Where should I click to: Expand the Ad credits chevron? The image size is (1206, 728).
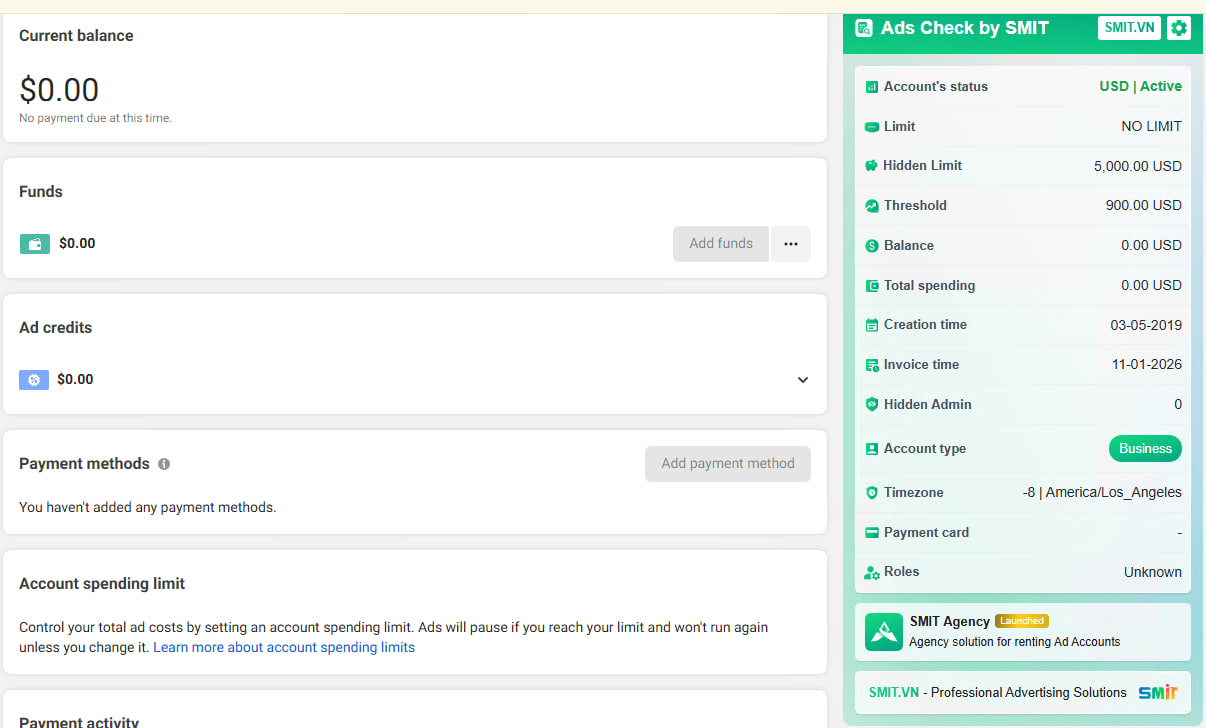tap(802, 380)
